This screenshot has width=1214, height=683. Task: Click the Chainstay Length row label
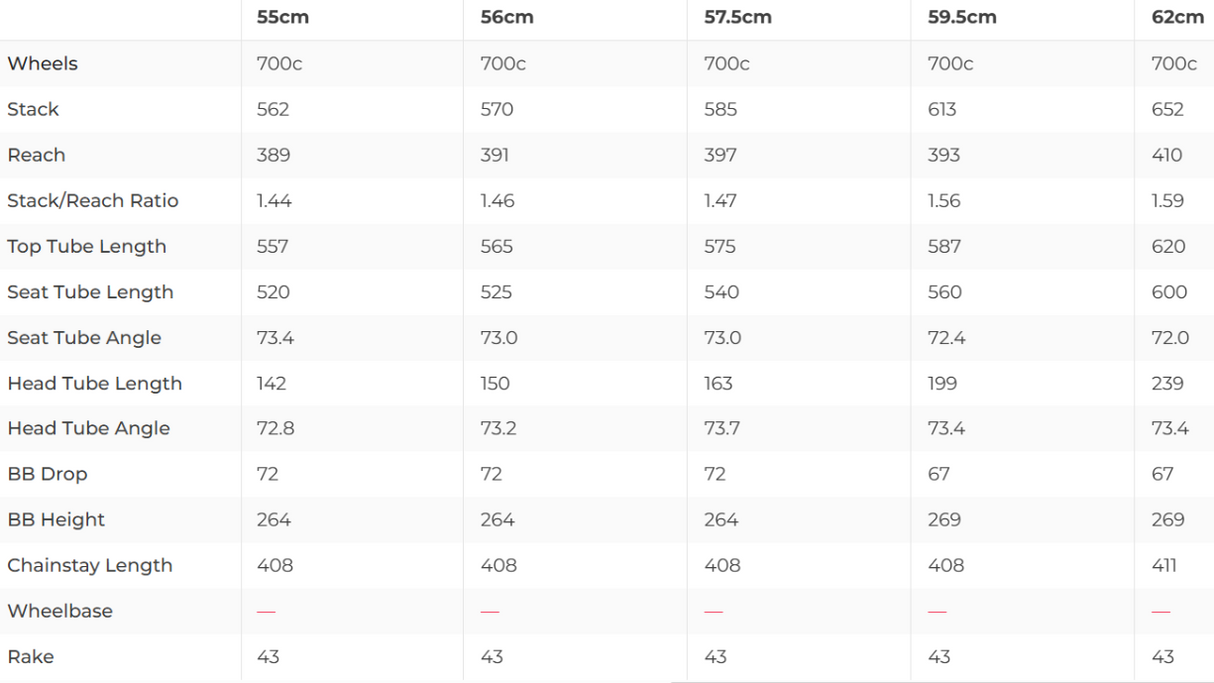click(x=90, y=565)
